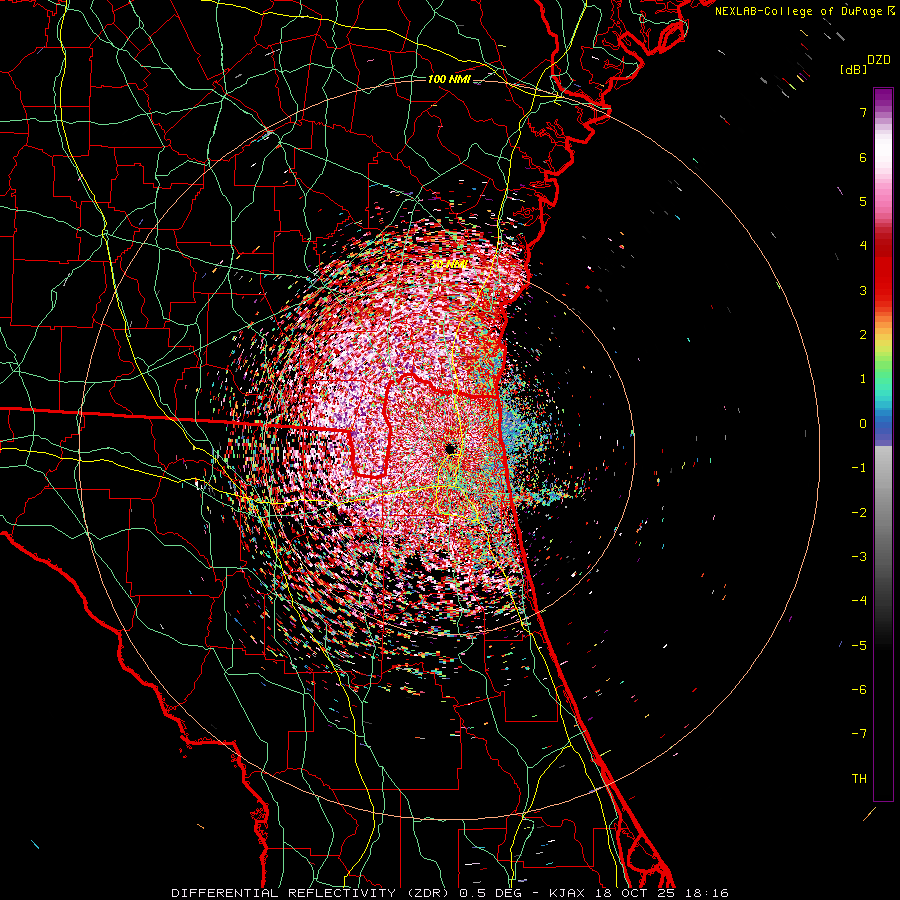
Task: Click the -6 value on the color scale
Action: pyautogui.click(x=859, y=690)
